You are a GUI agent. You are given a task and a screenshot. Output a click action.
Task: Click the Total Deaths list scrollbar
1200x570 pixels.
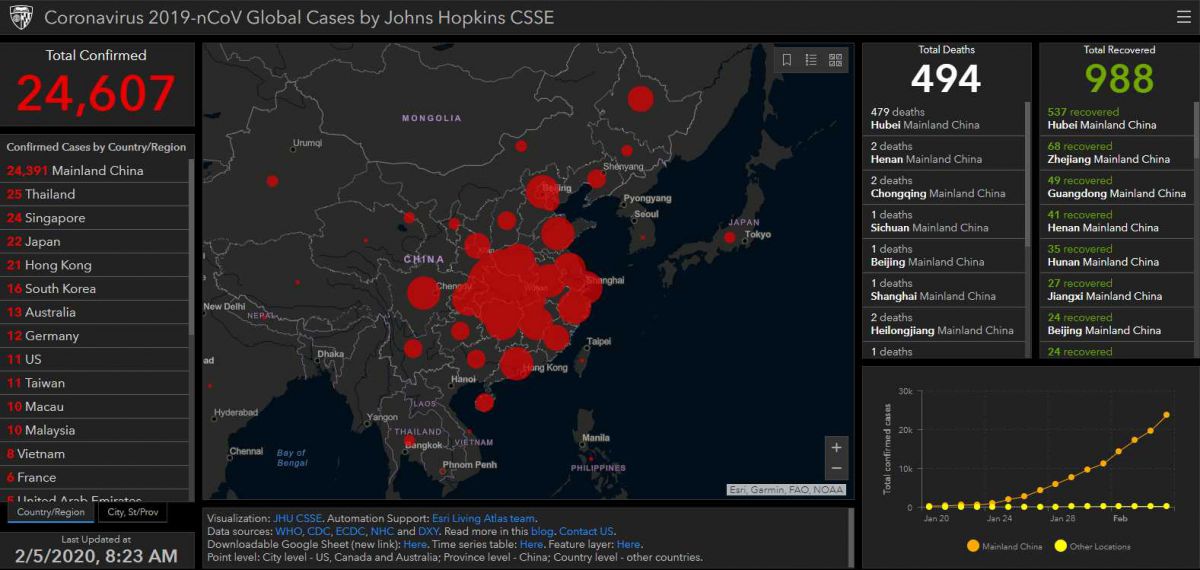click(1027, 170)
